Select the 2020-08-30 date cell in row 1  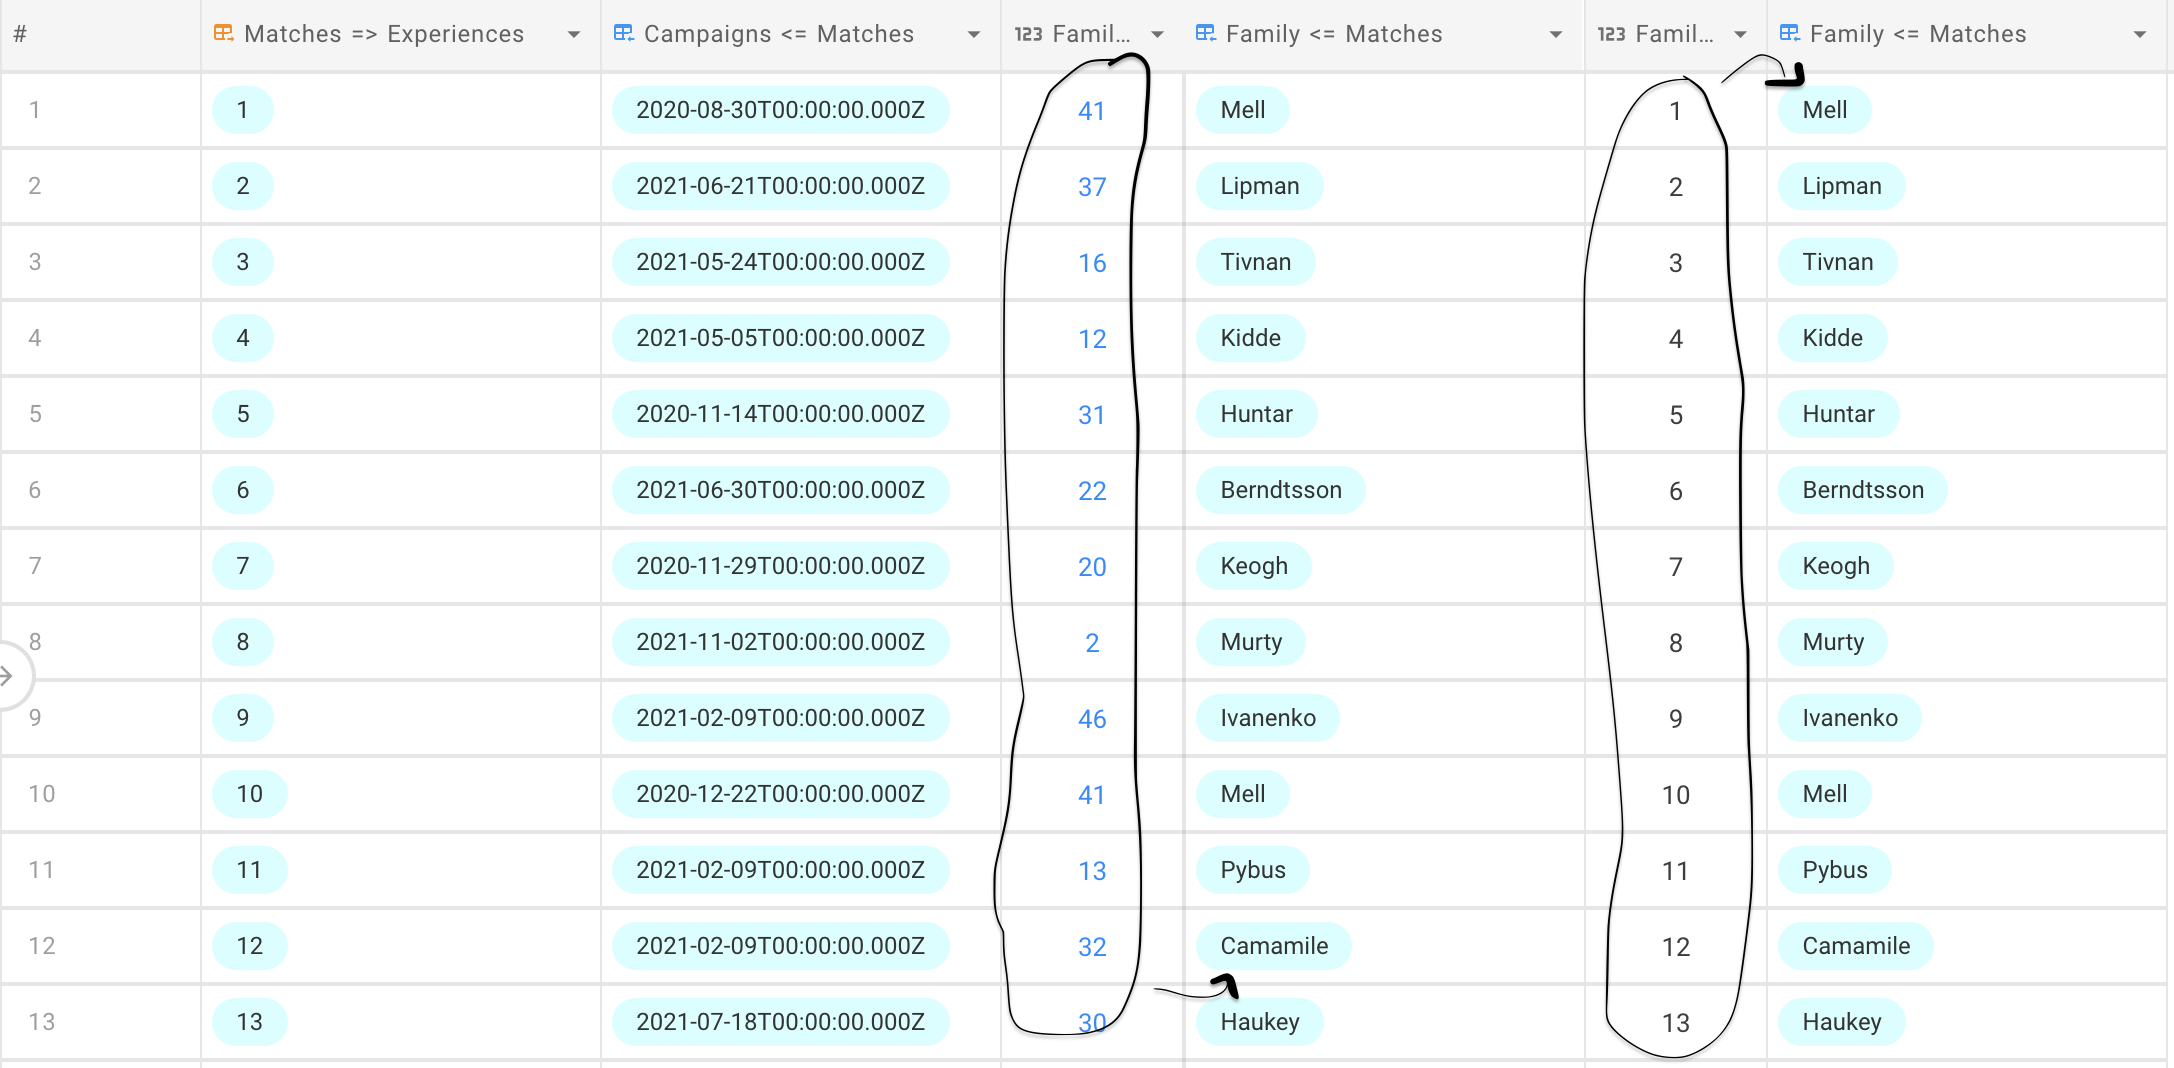point(780,110)
